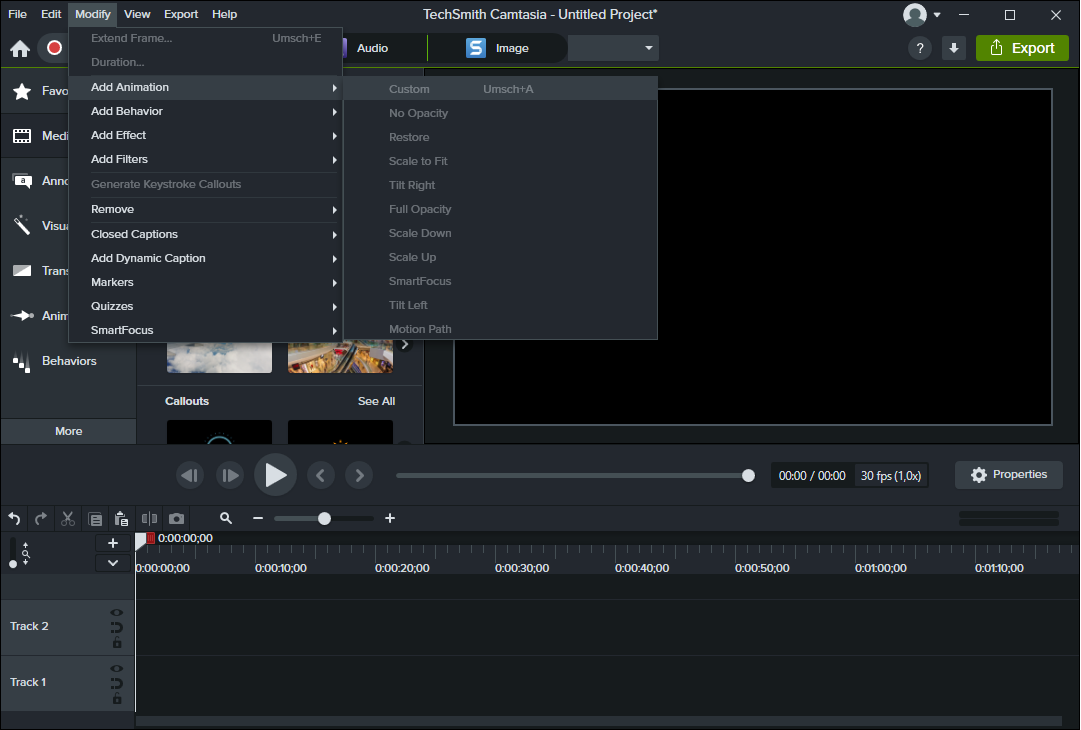Open the Export menu in menu bar

181,14
